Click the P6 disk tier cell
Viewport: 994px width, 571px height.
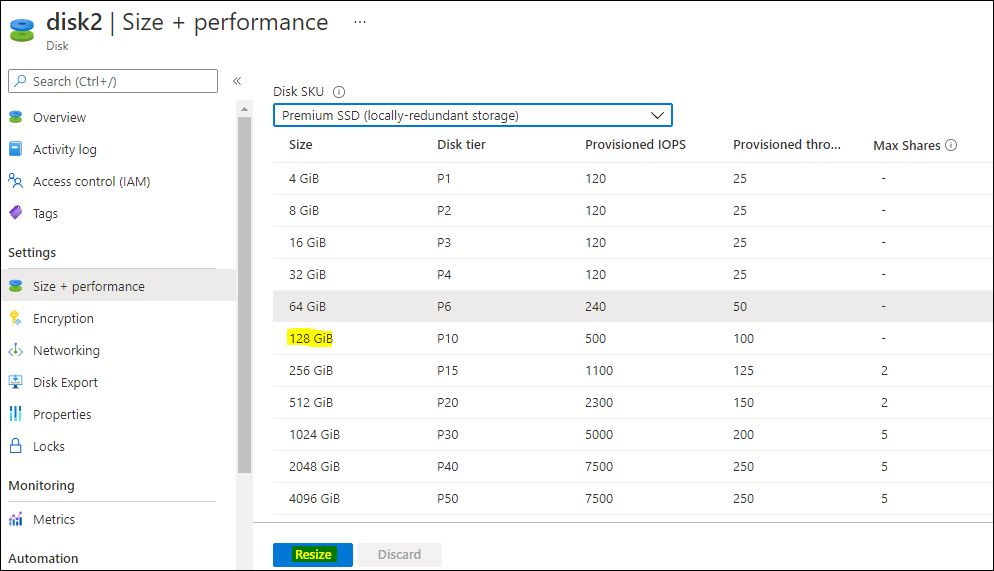444,307
